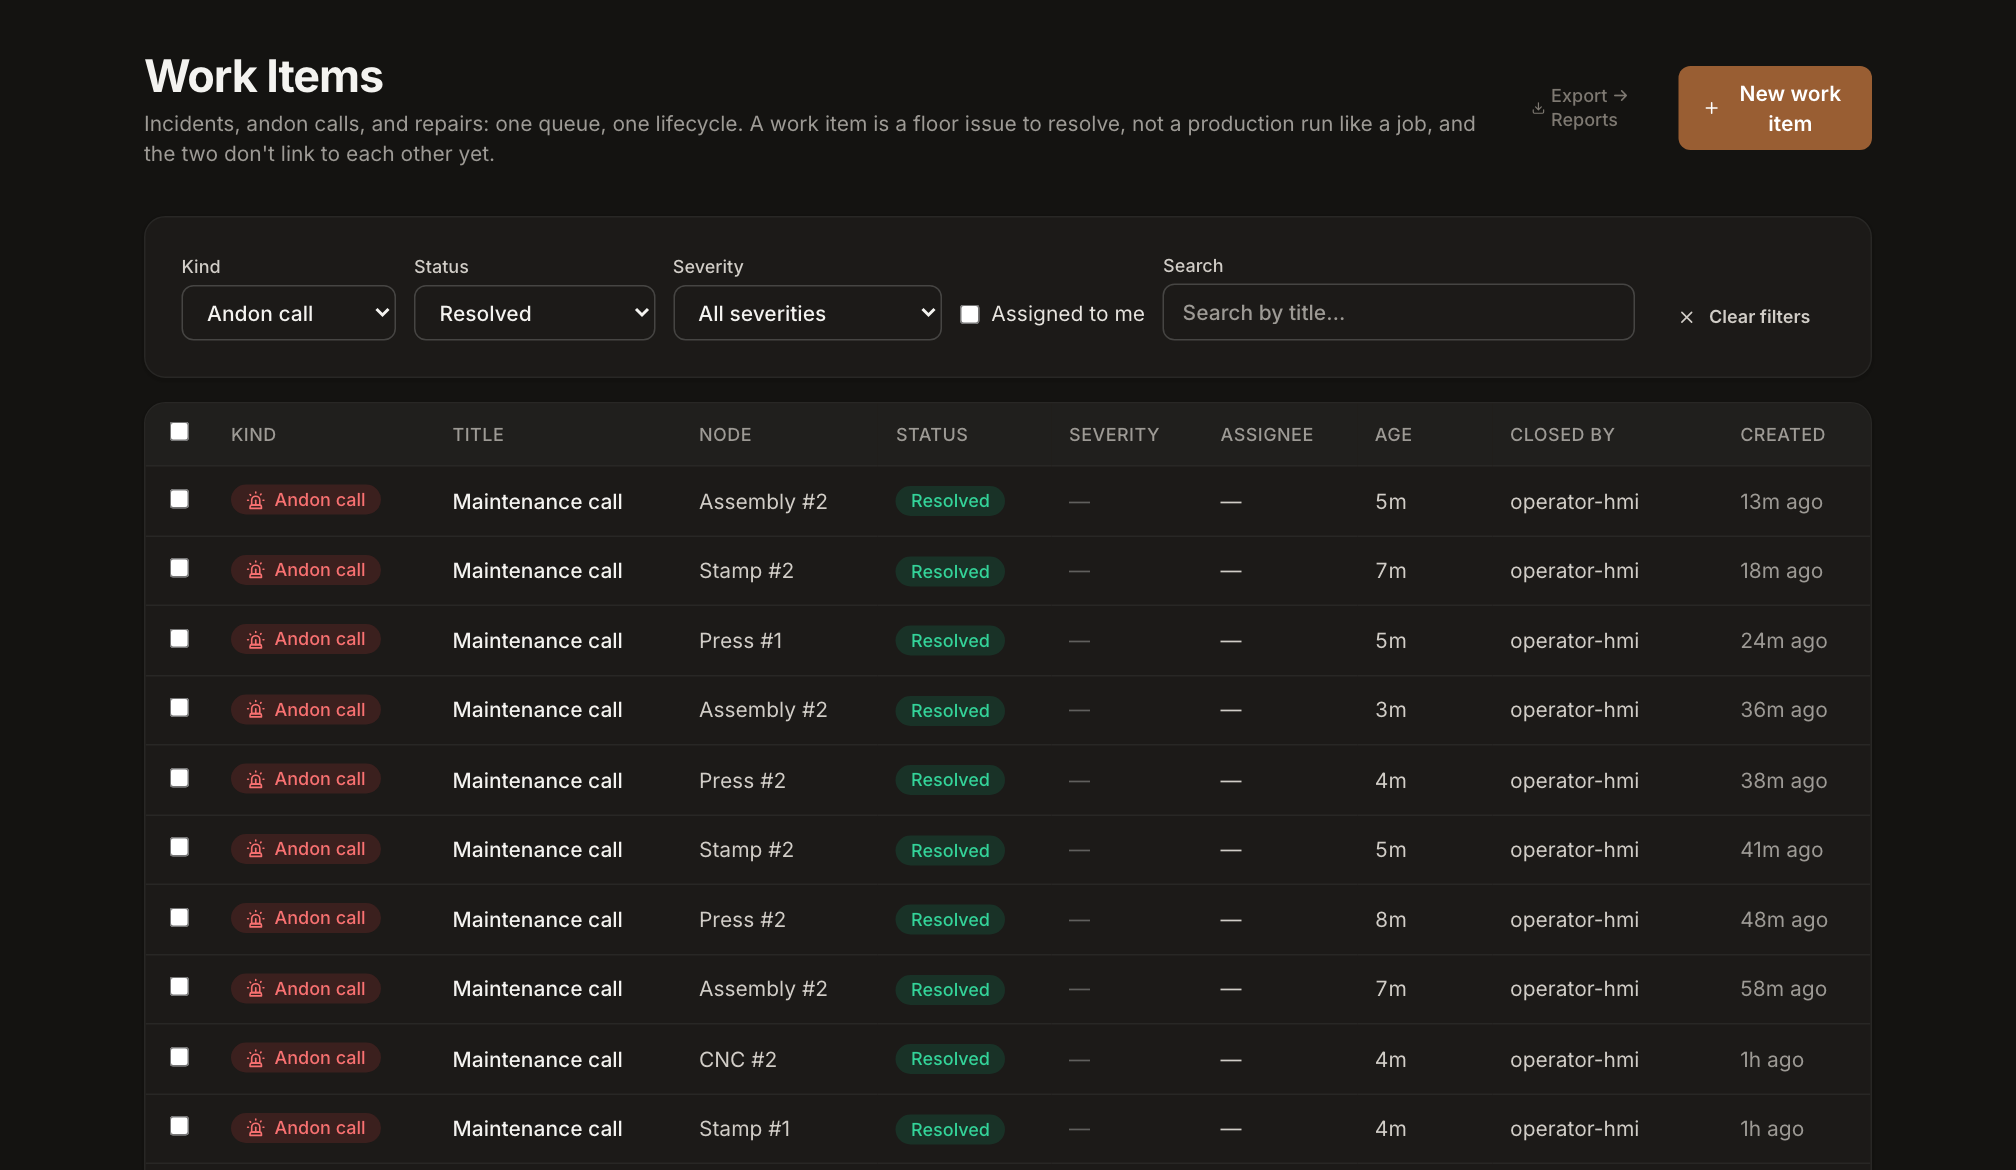Image resolution: width=2016 pixels, height=1170 pixels.
Task: Click the plus icon in New work item
Action: [x=1711, y=108]
